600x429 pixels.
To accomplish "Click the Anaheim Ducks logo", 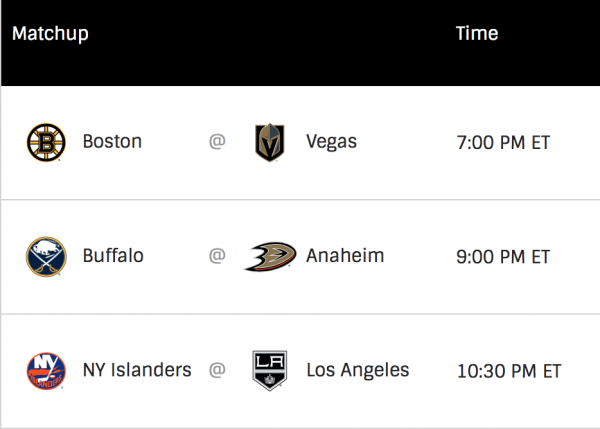I will pyautogui.click(x=269, y=257).
